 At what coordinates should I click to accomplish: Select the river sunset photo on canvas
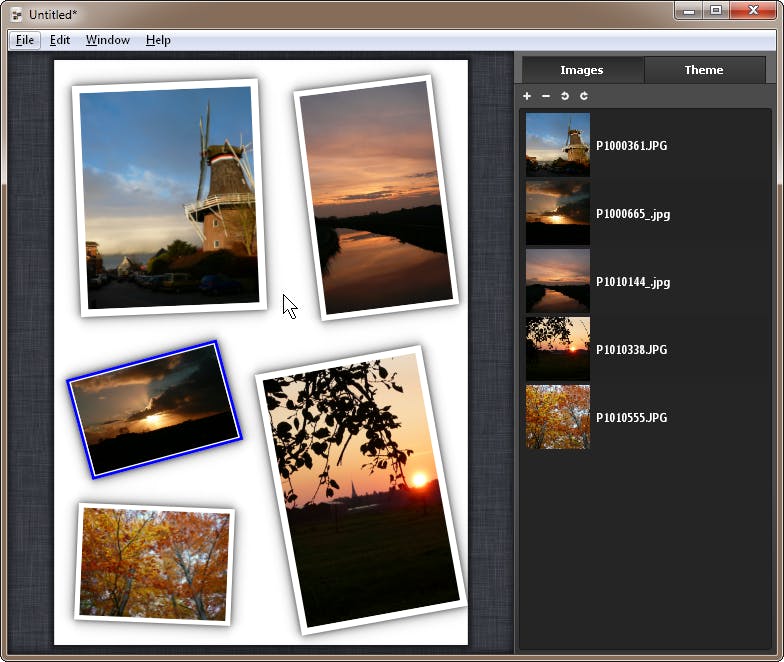tap(376, 198)
